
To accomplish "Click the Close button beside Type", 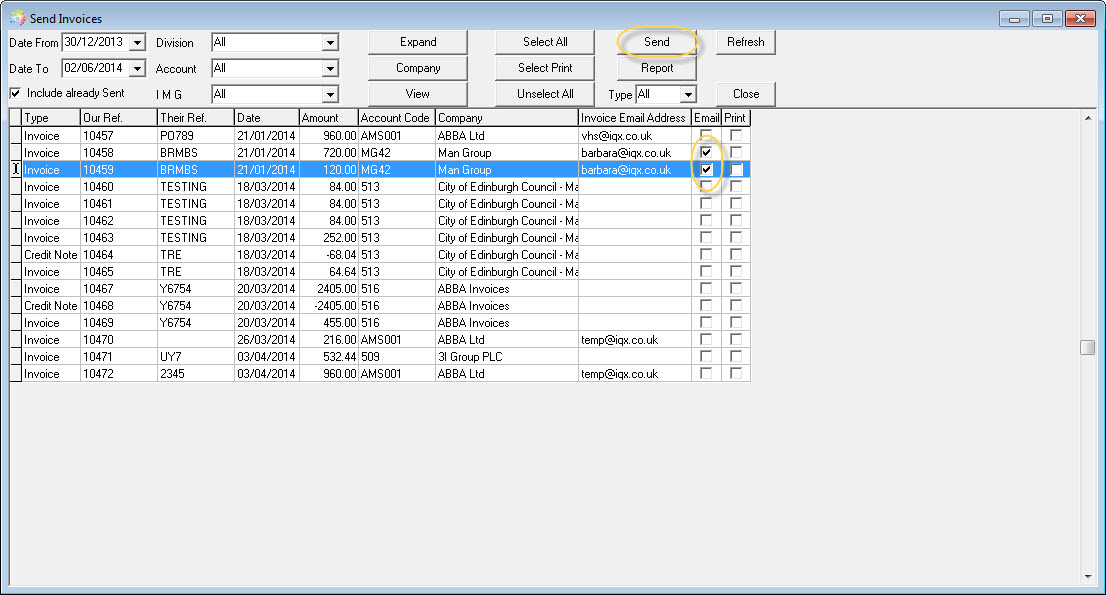I will click(746, 94).
